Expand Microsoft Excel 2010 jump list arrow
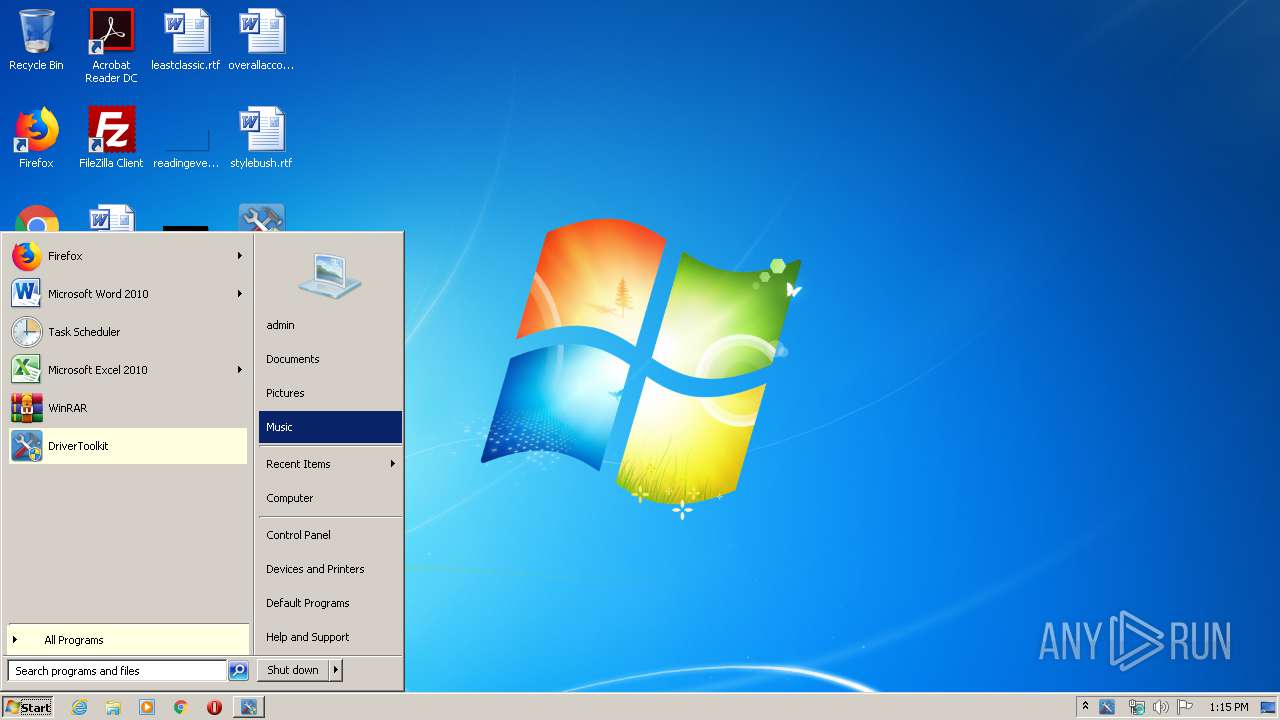 [x=239, y=370]
